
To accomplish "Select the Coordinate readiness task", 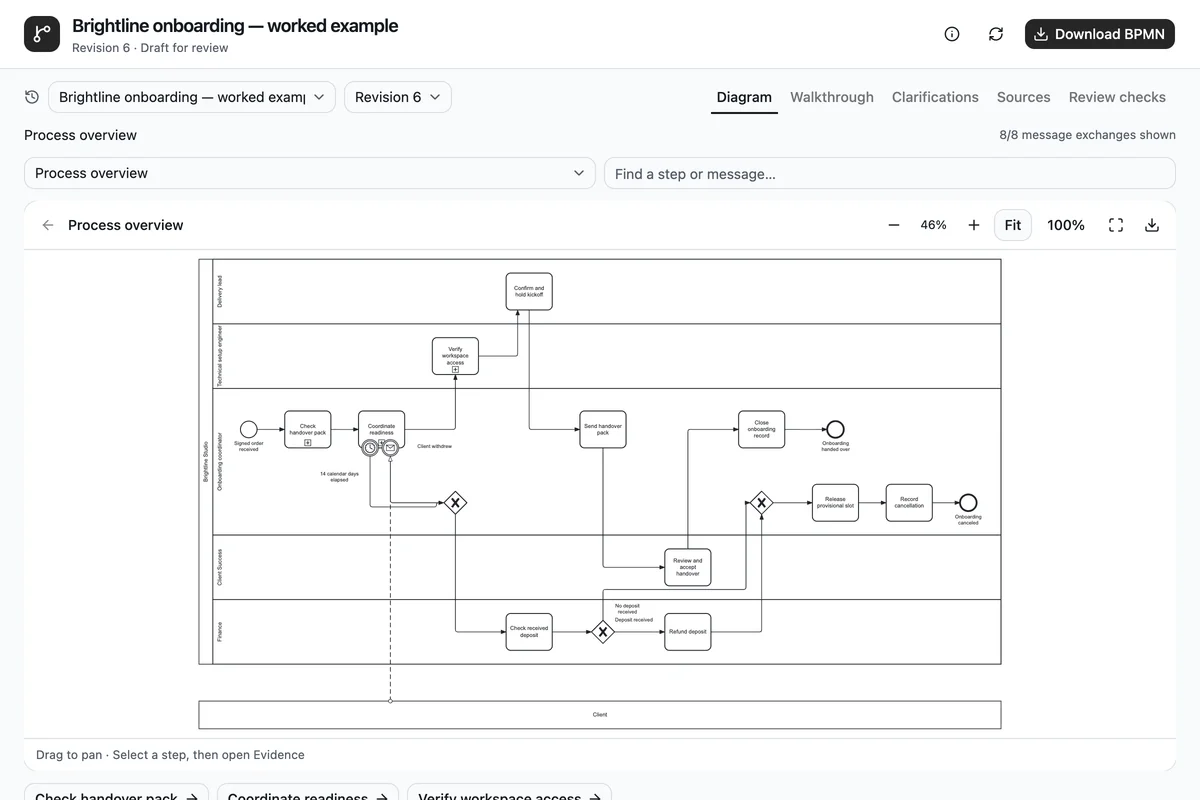I will click(x=382, y=429).
